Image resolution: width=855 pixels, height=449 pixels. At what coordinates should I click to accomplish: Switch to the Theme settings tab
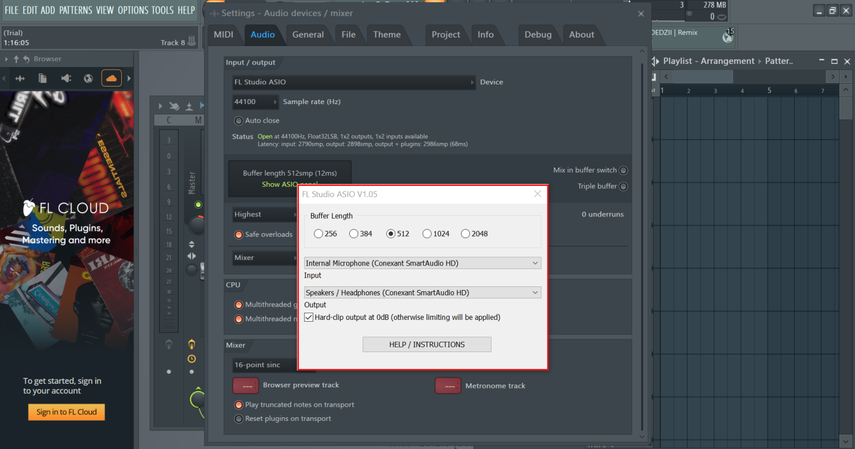pyautogui.click(x=387, y=34)
